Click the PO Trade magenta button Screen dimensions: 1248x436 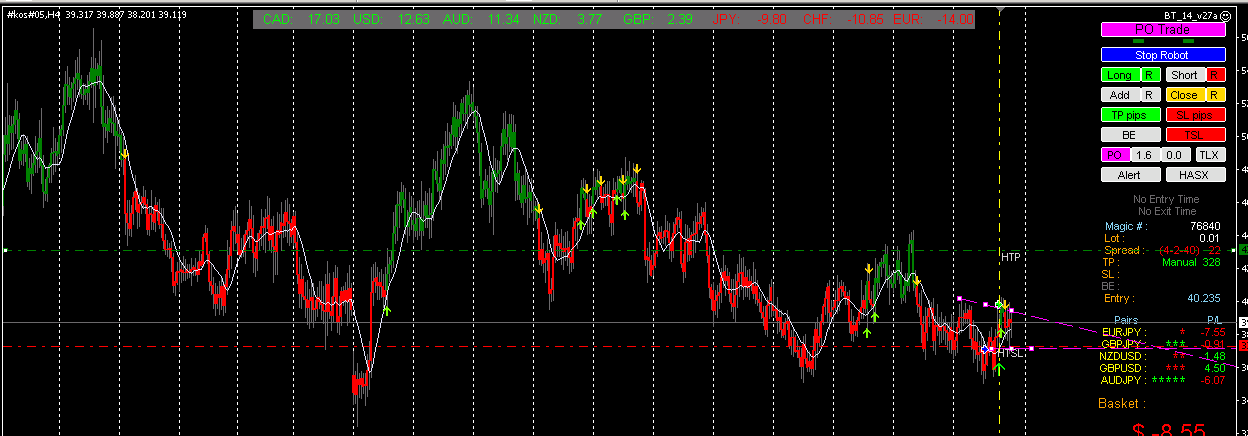coord(1163,31)
